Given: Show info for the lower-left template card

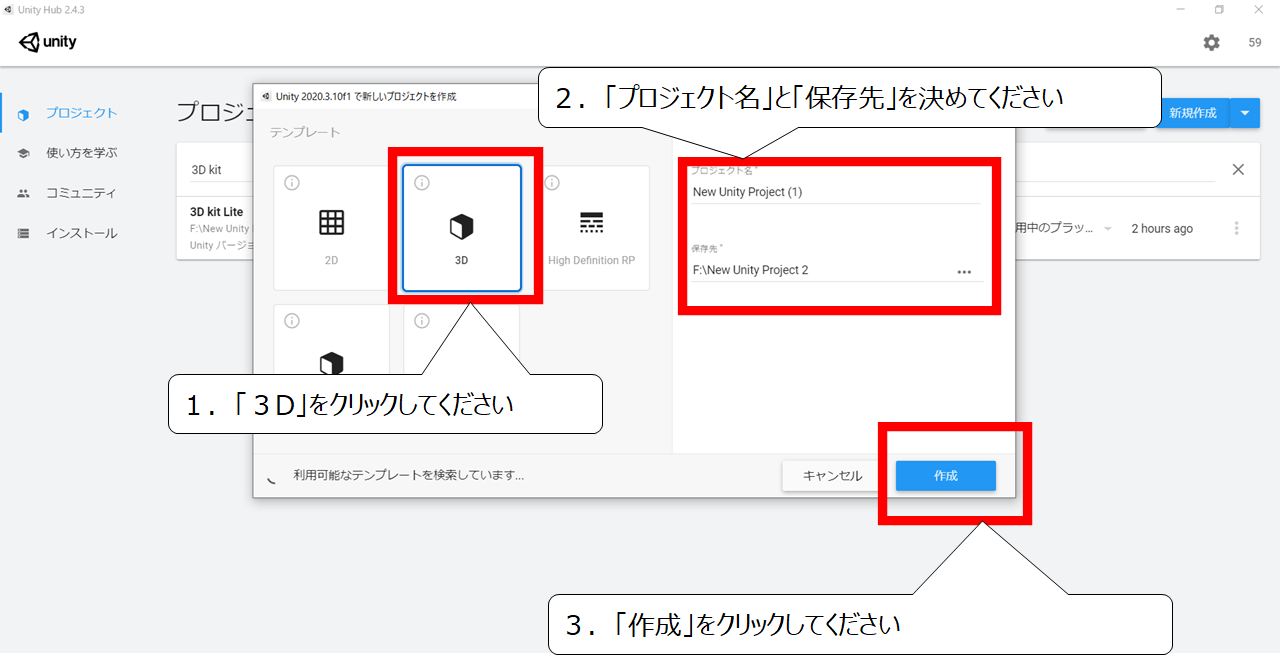Looking at the screenshot, I should point(292,321).
